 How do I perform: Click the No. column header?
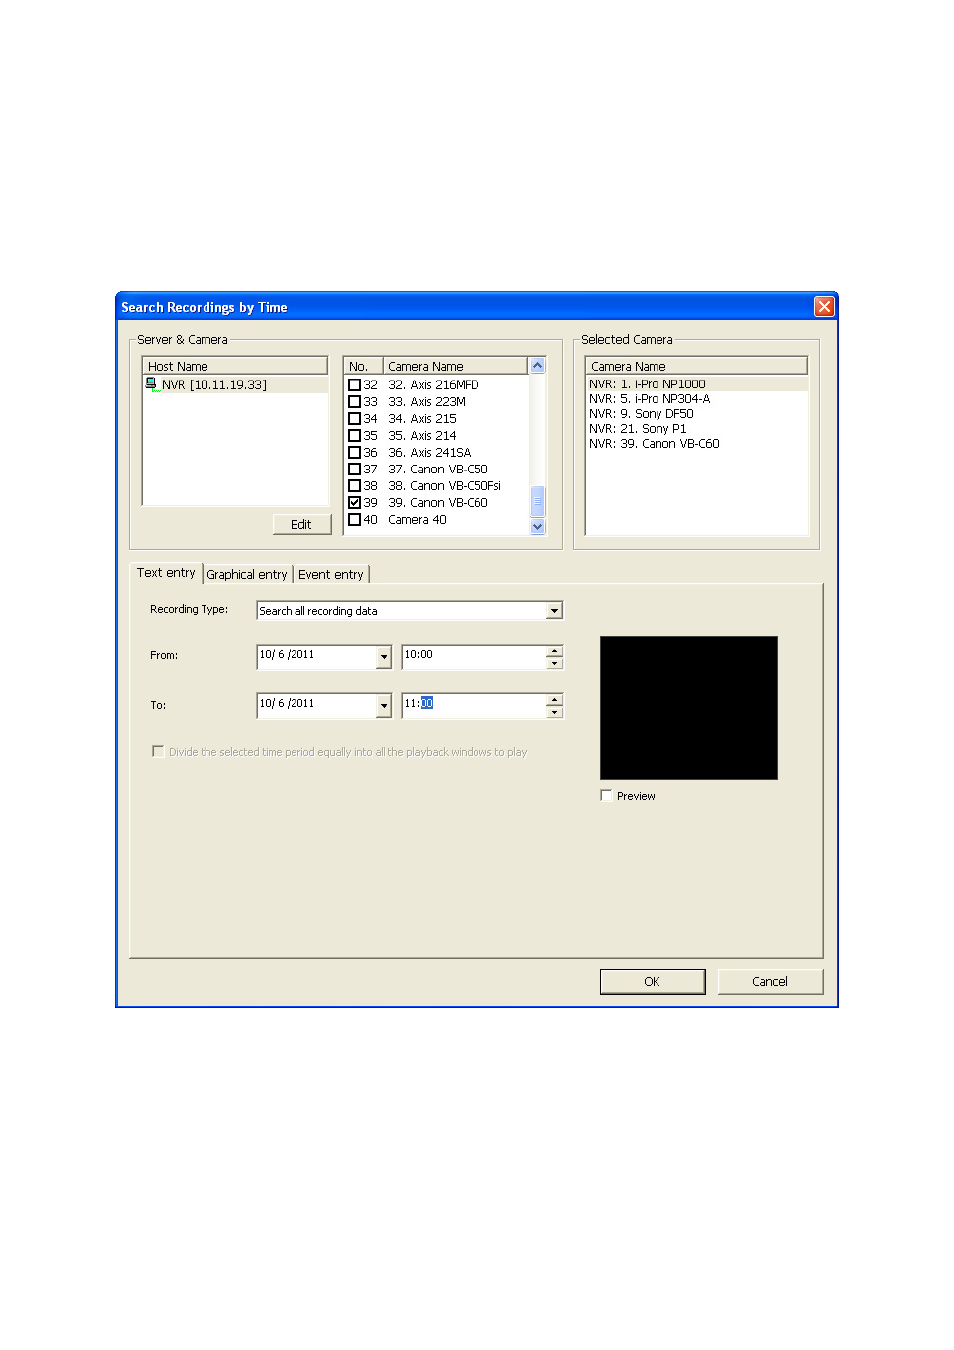(364, 366)
